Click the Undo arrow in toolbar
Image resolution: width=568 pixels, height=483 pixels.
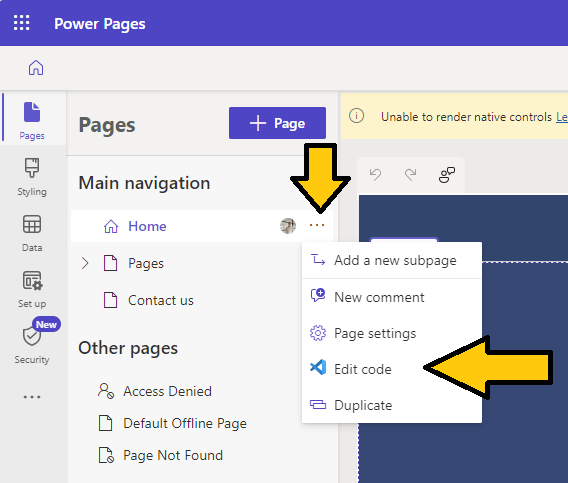coord(375,175)
